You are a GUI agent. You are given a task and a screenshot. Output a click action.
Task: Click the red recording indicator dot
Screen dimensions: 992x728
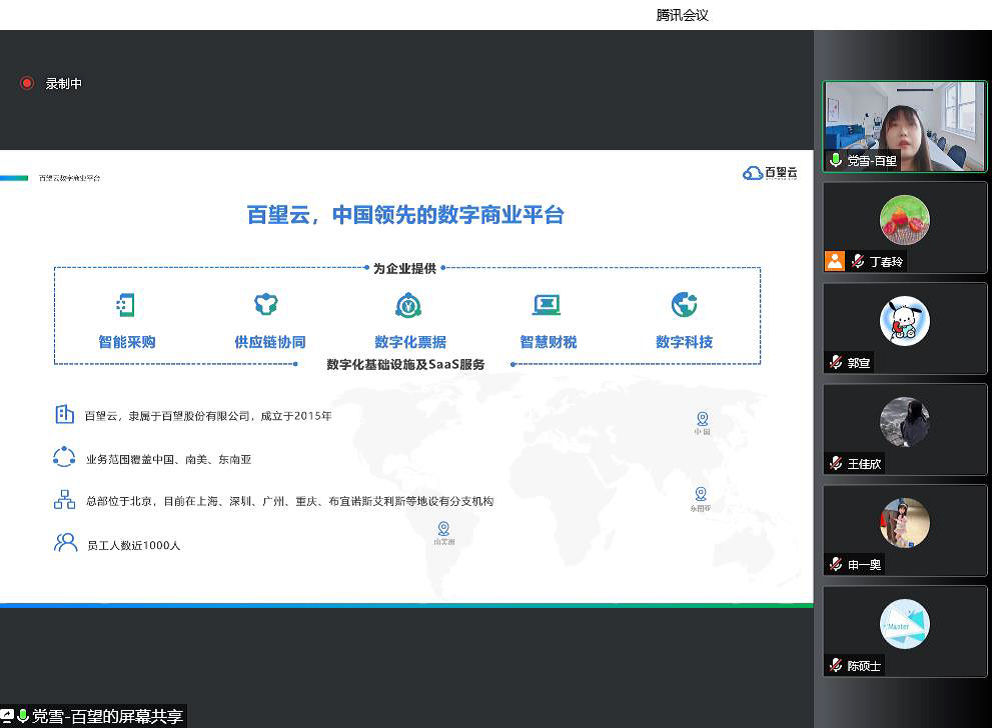tap(27, 83)
